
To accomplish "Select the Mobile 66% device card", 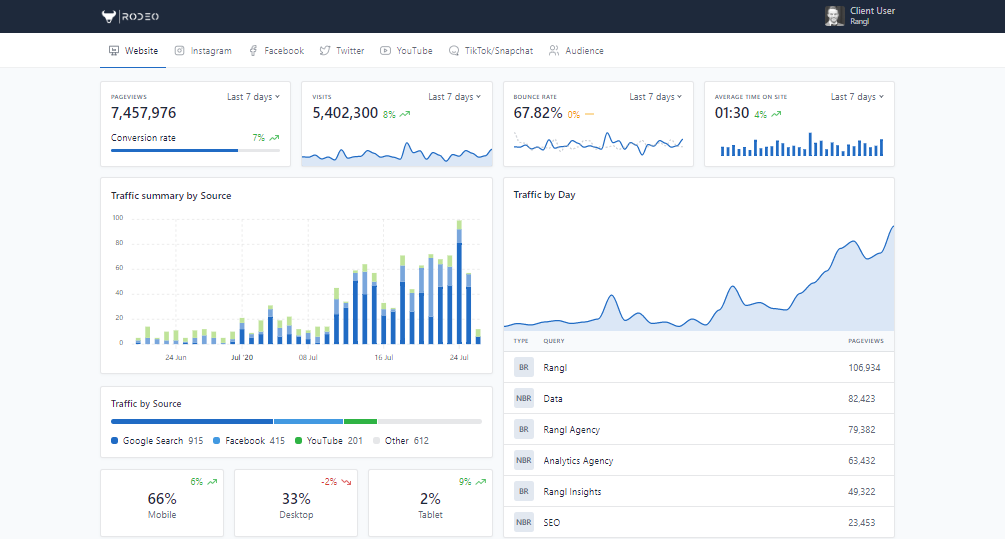I will 162,503.
